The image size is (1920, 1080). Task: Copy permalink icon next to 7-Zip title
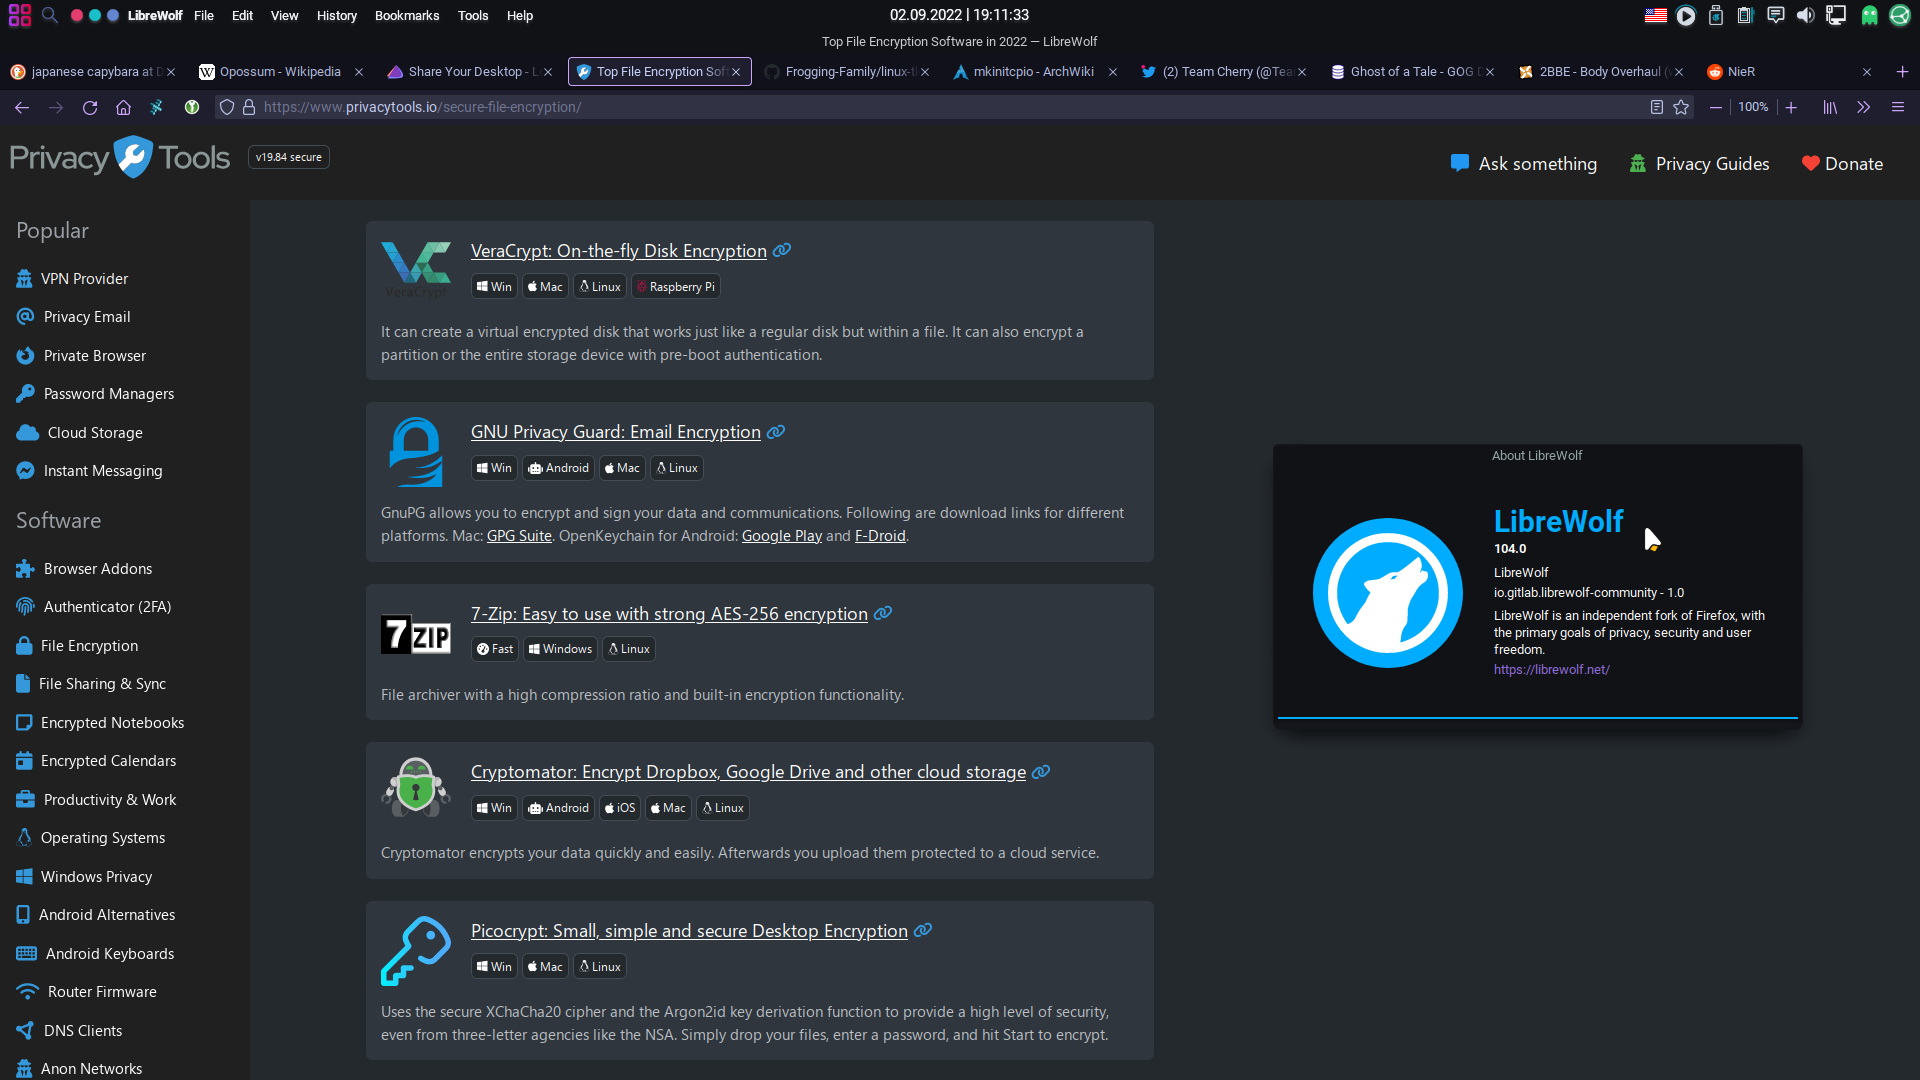coord(883,613)
